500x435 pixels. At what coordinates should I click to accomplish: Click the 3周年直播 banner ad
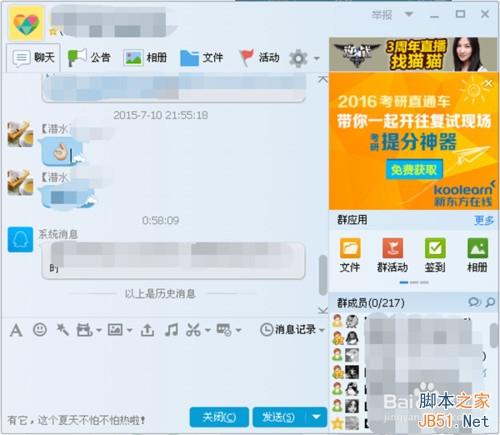click(413, 54)
